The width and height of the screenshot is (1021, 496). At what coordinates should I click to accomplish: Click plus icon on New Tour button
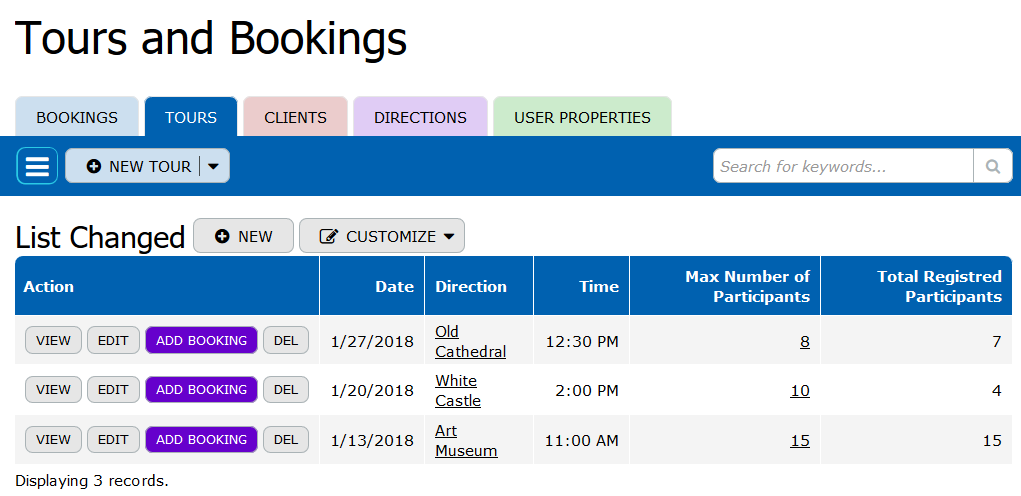click(x=94, y=167)
